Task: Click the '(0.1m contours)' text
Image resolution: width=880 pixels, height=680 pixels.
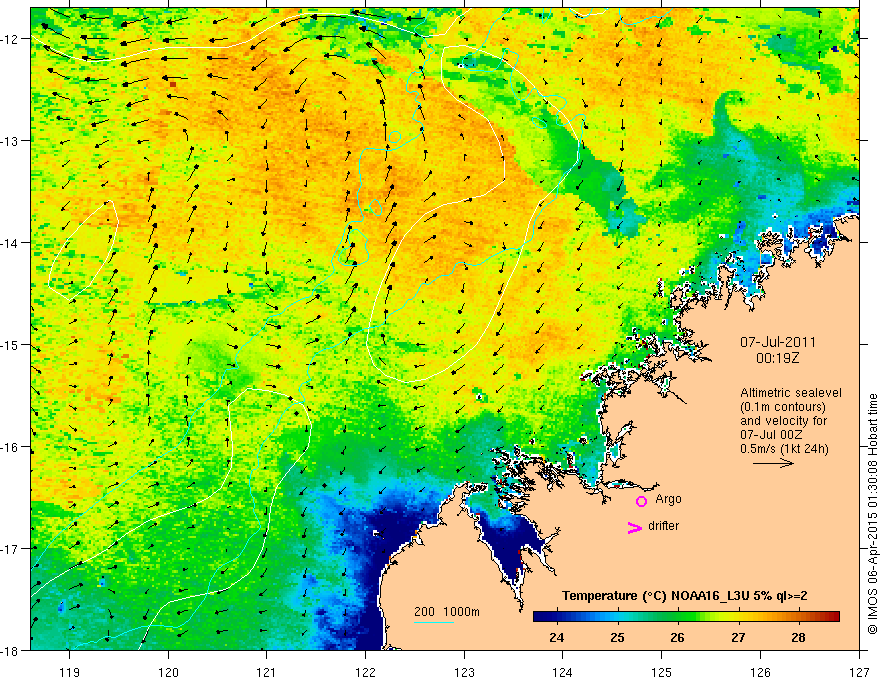Action: (x=783, y=407)
